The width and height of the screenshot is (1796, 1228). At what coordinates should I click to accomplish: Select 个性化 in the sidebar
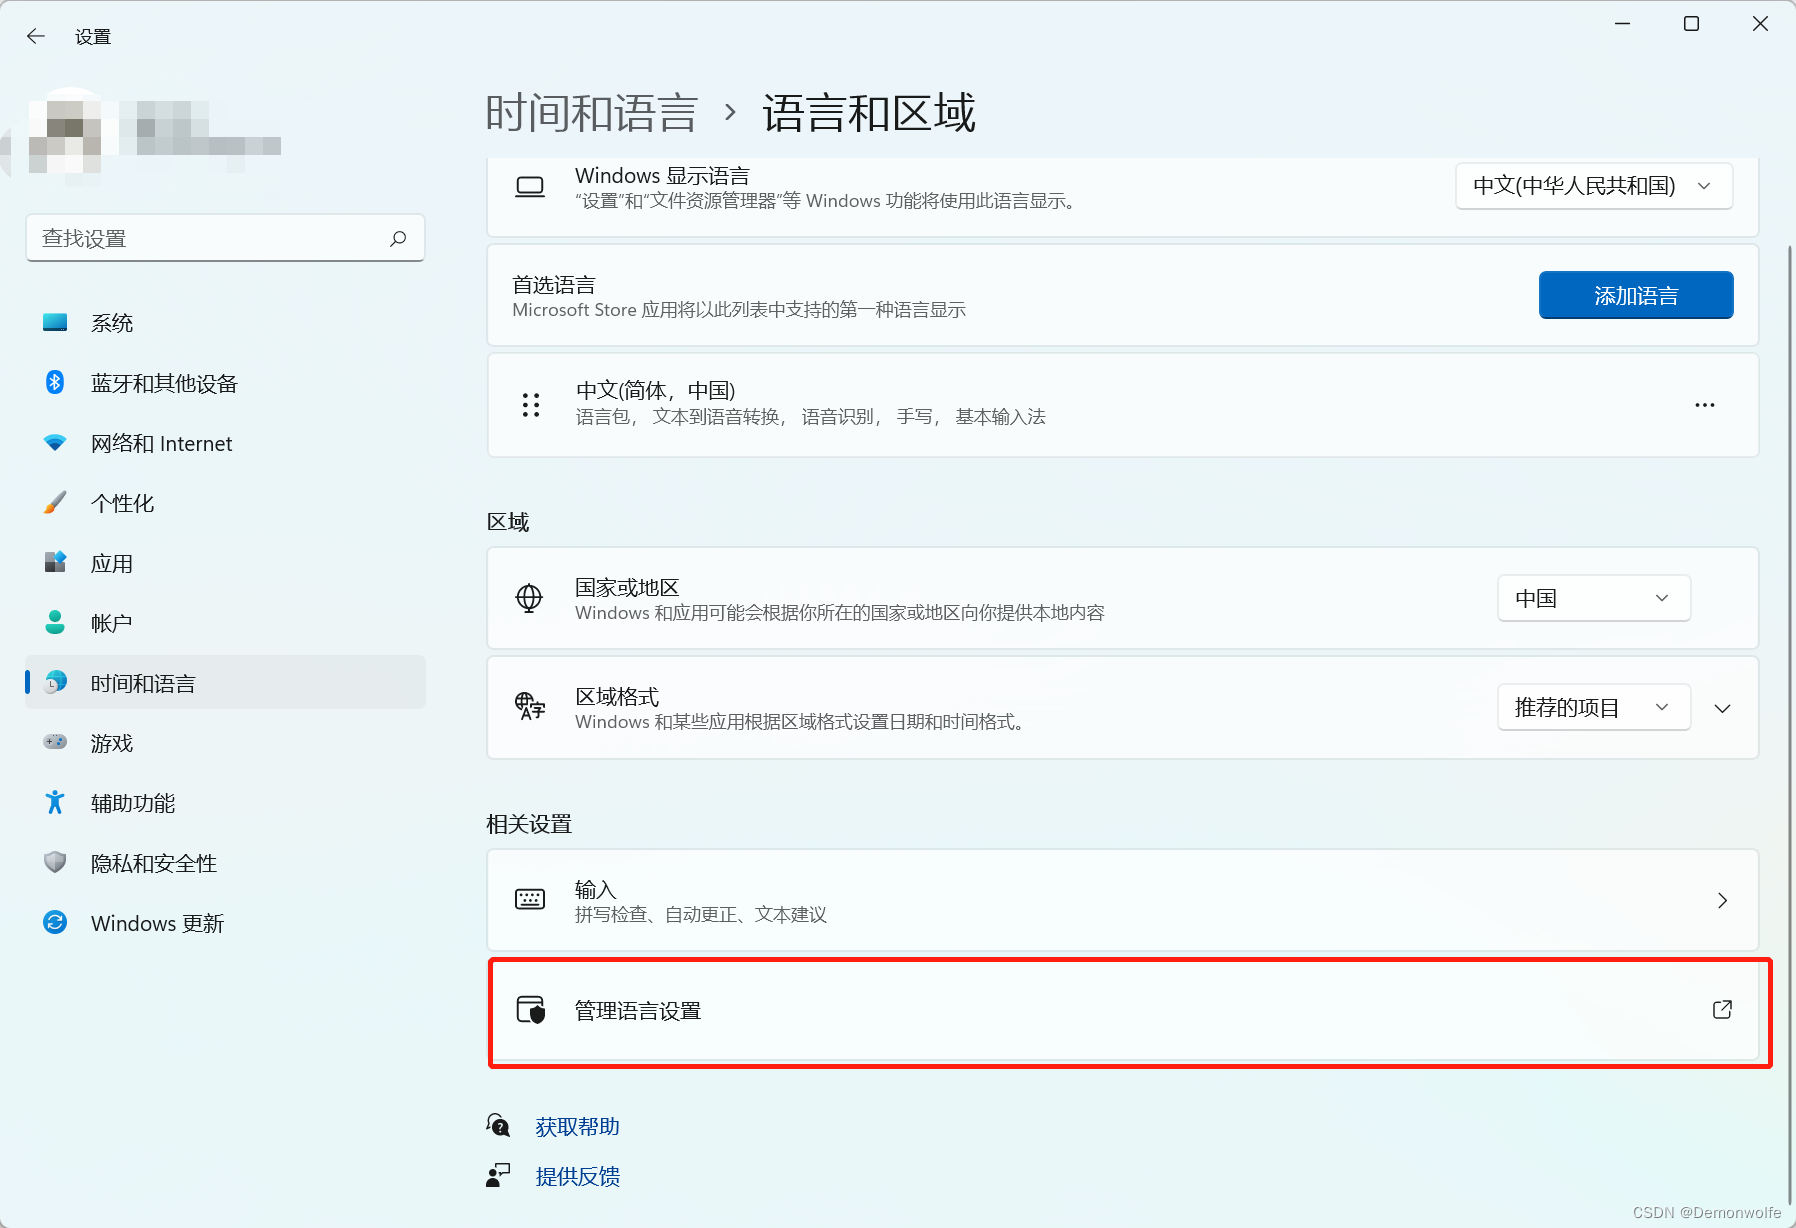click(226, 503)
